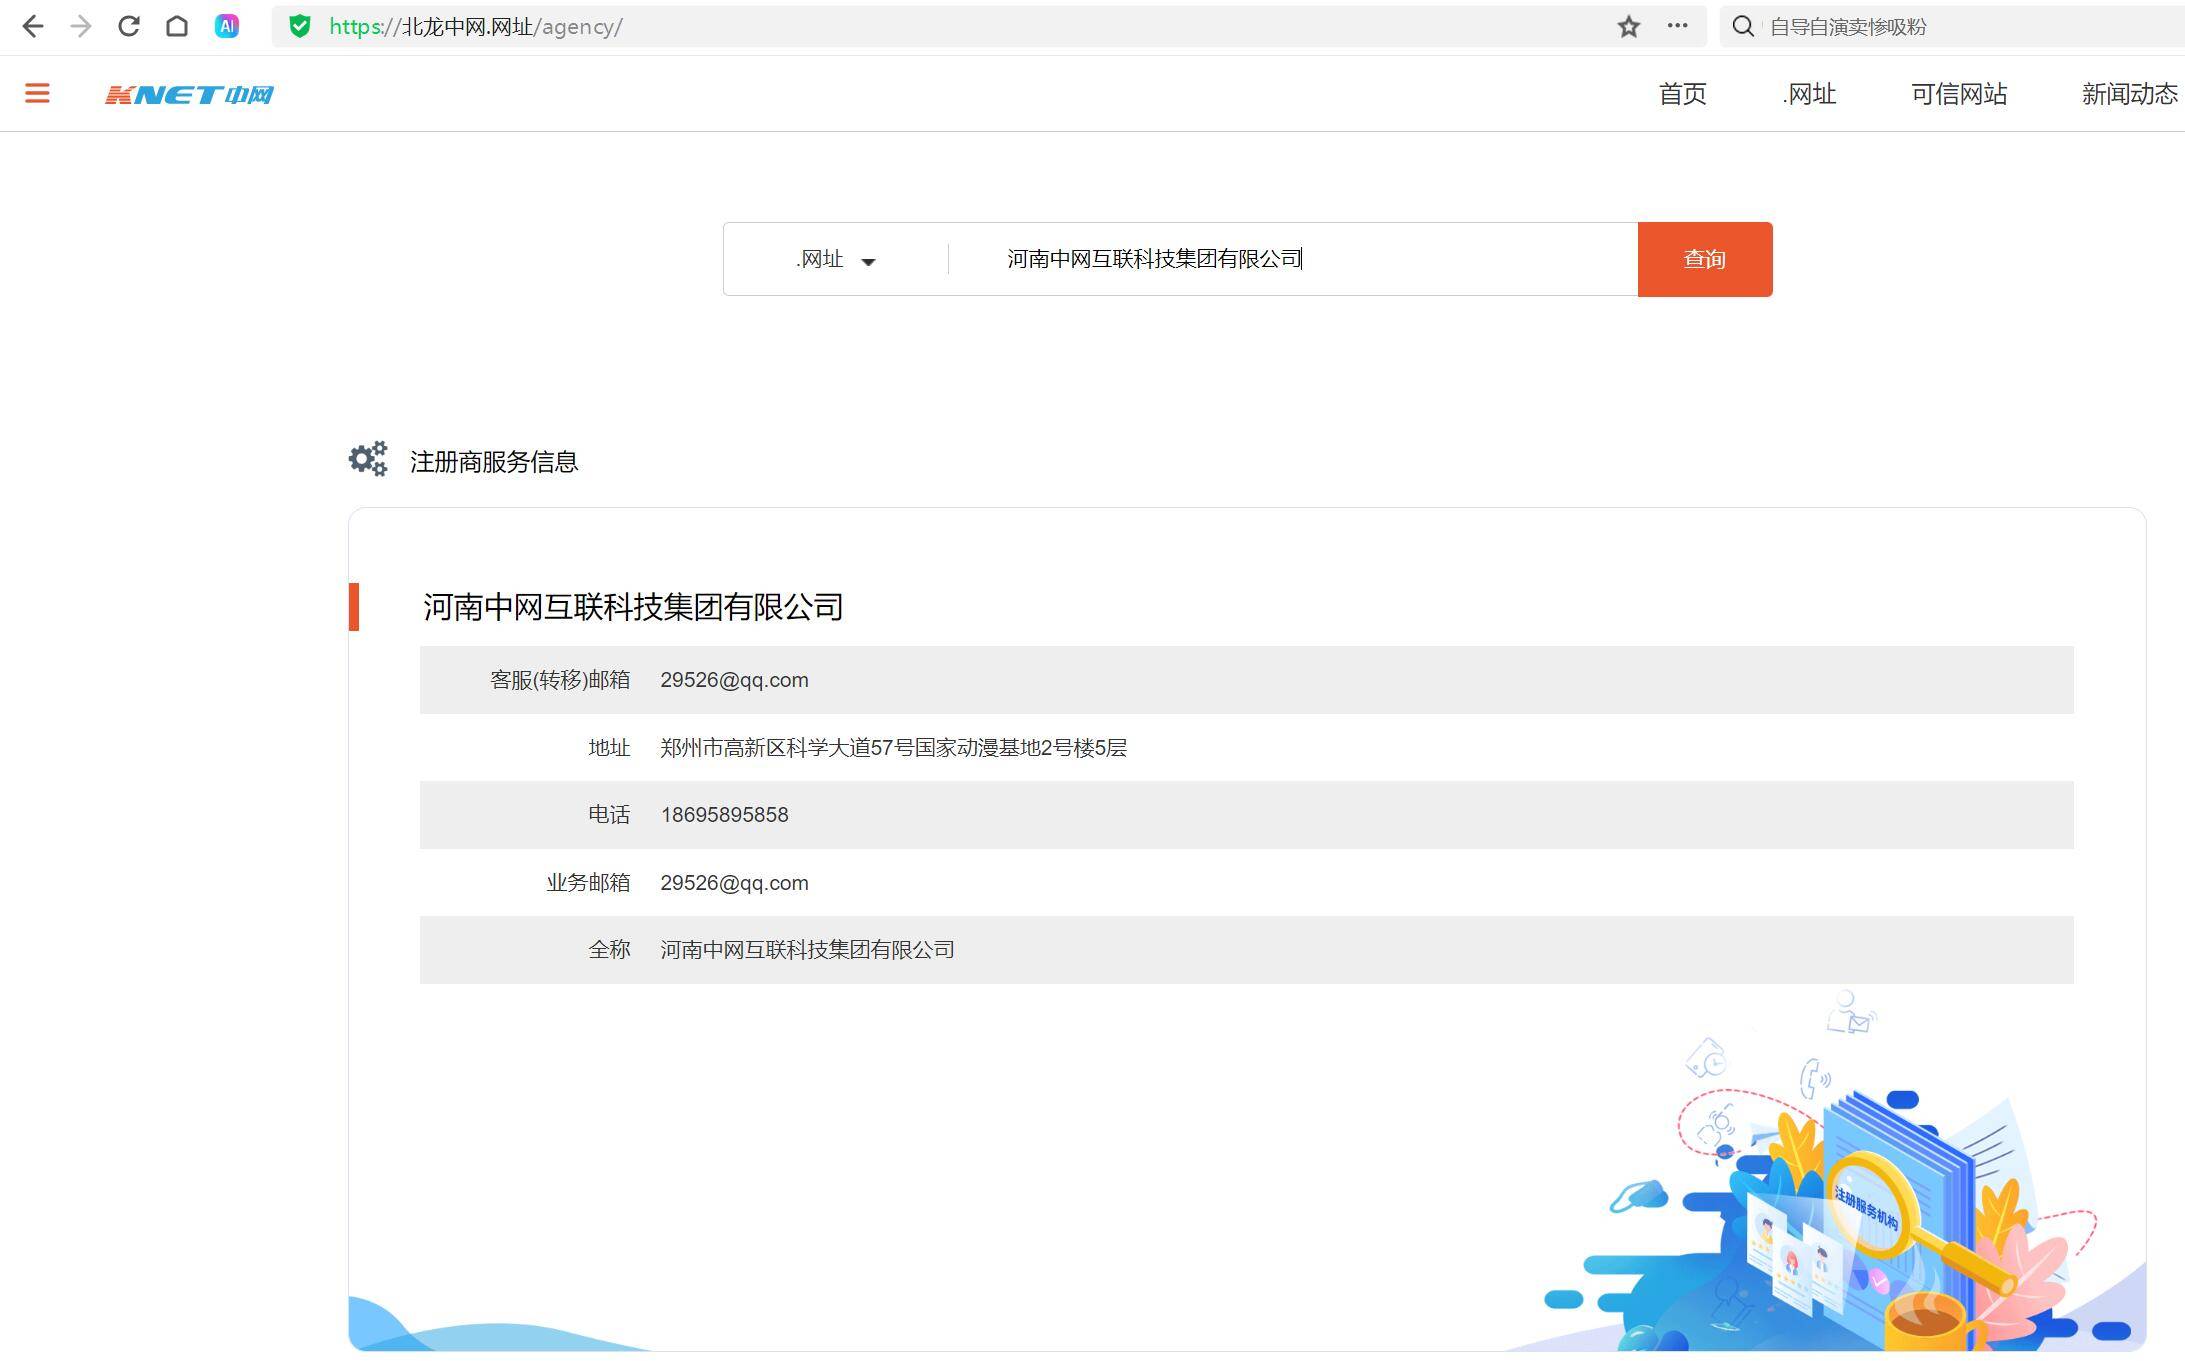Screen dimensions: 2185x1361
Task: Open the address bar more options menu
Action: [1677, 26]
